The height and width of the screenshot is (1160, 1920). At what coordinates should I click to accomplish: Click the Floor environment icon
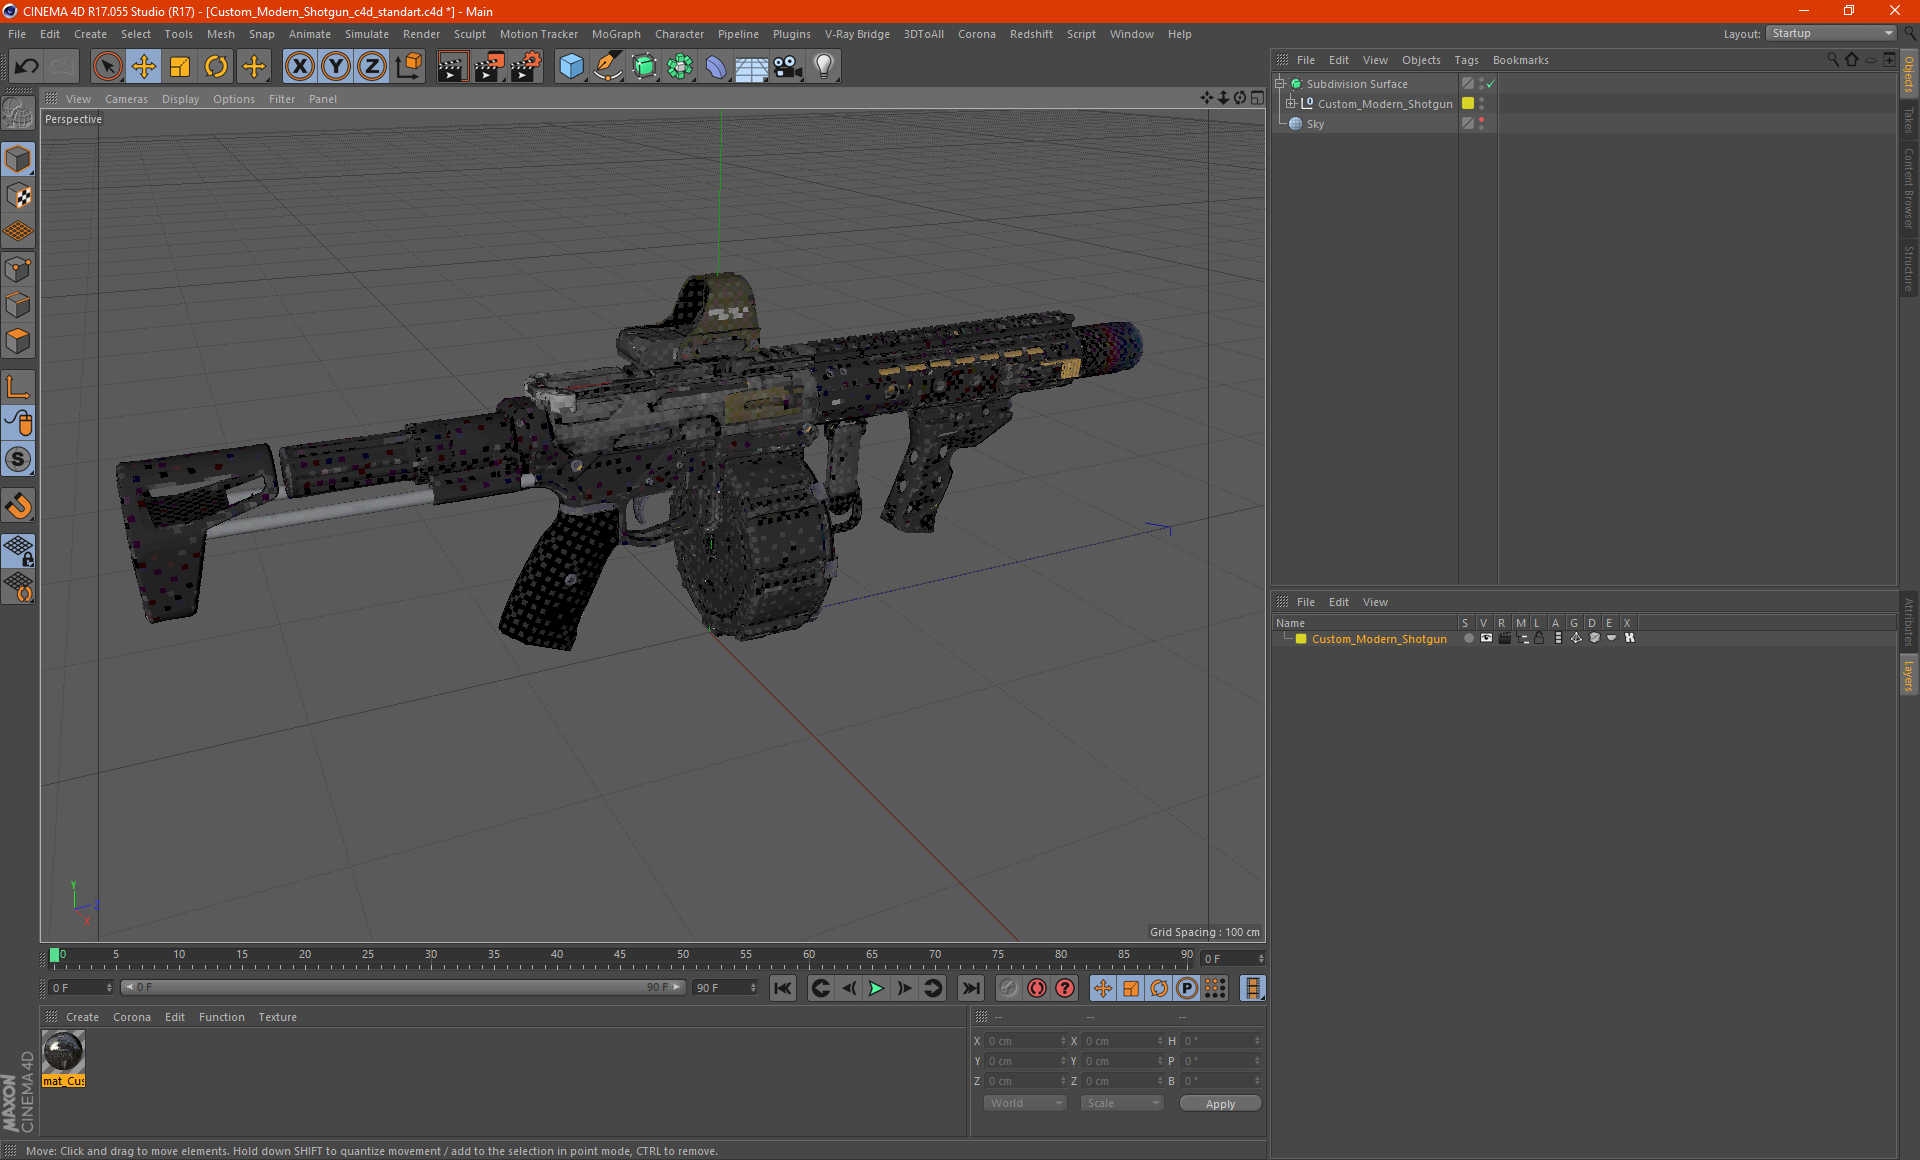752,67
